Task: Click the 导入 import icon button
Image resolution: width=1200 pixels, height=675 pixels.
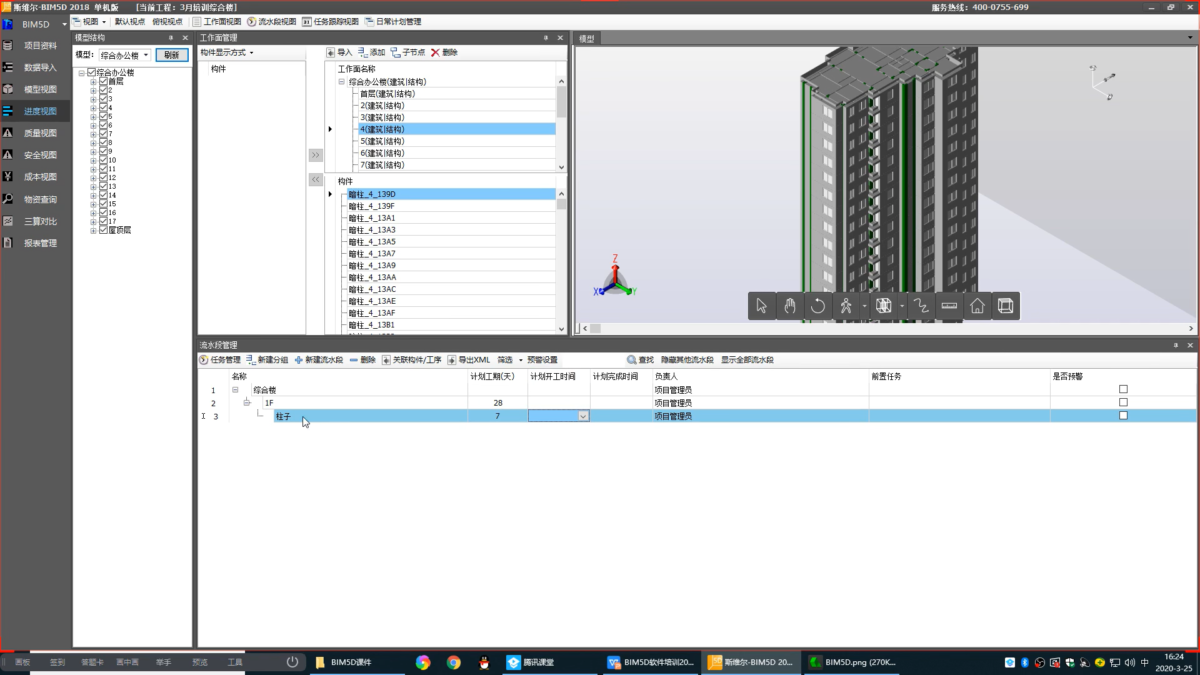Action: click(340, 52)
